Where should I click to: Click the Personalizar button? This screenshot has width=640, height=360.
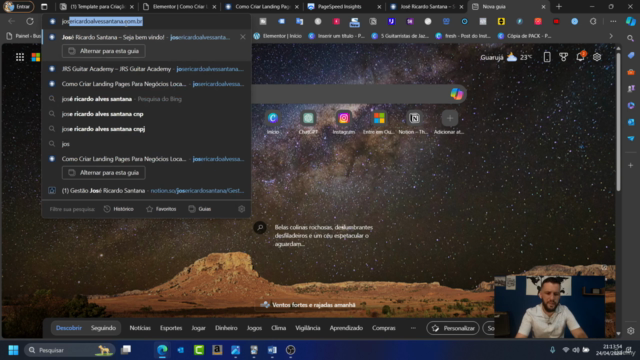click(453, 328)
